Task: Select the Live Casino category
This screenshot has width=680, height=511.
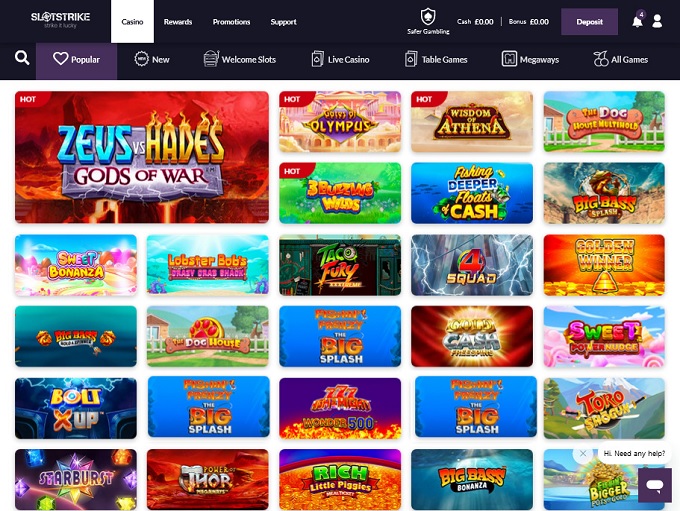Action: pyautogui.click(x=340, y=60)
